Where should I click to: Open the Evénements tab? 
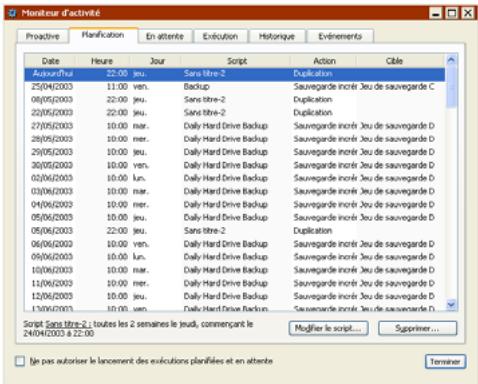click(340, 36)
